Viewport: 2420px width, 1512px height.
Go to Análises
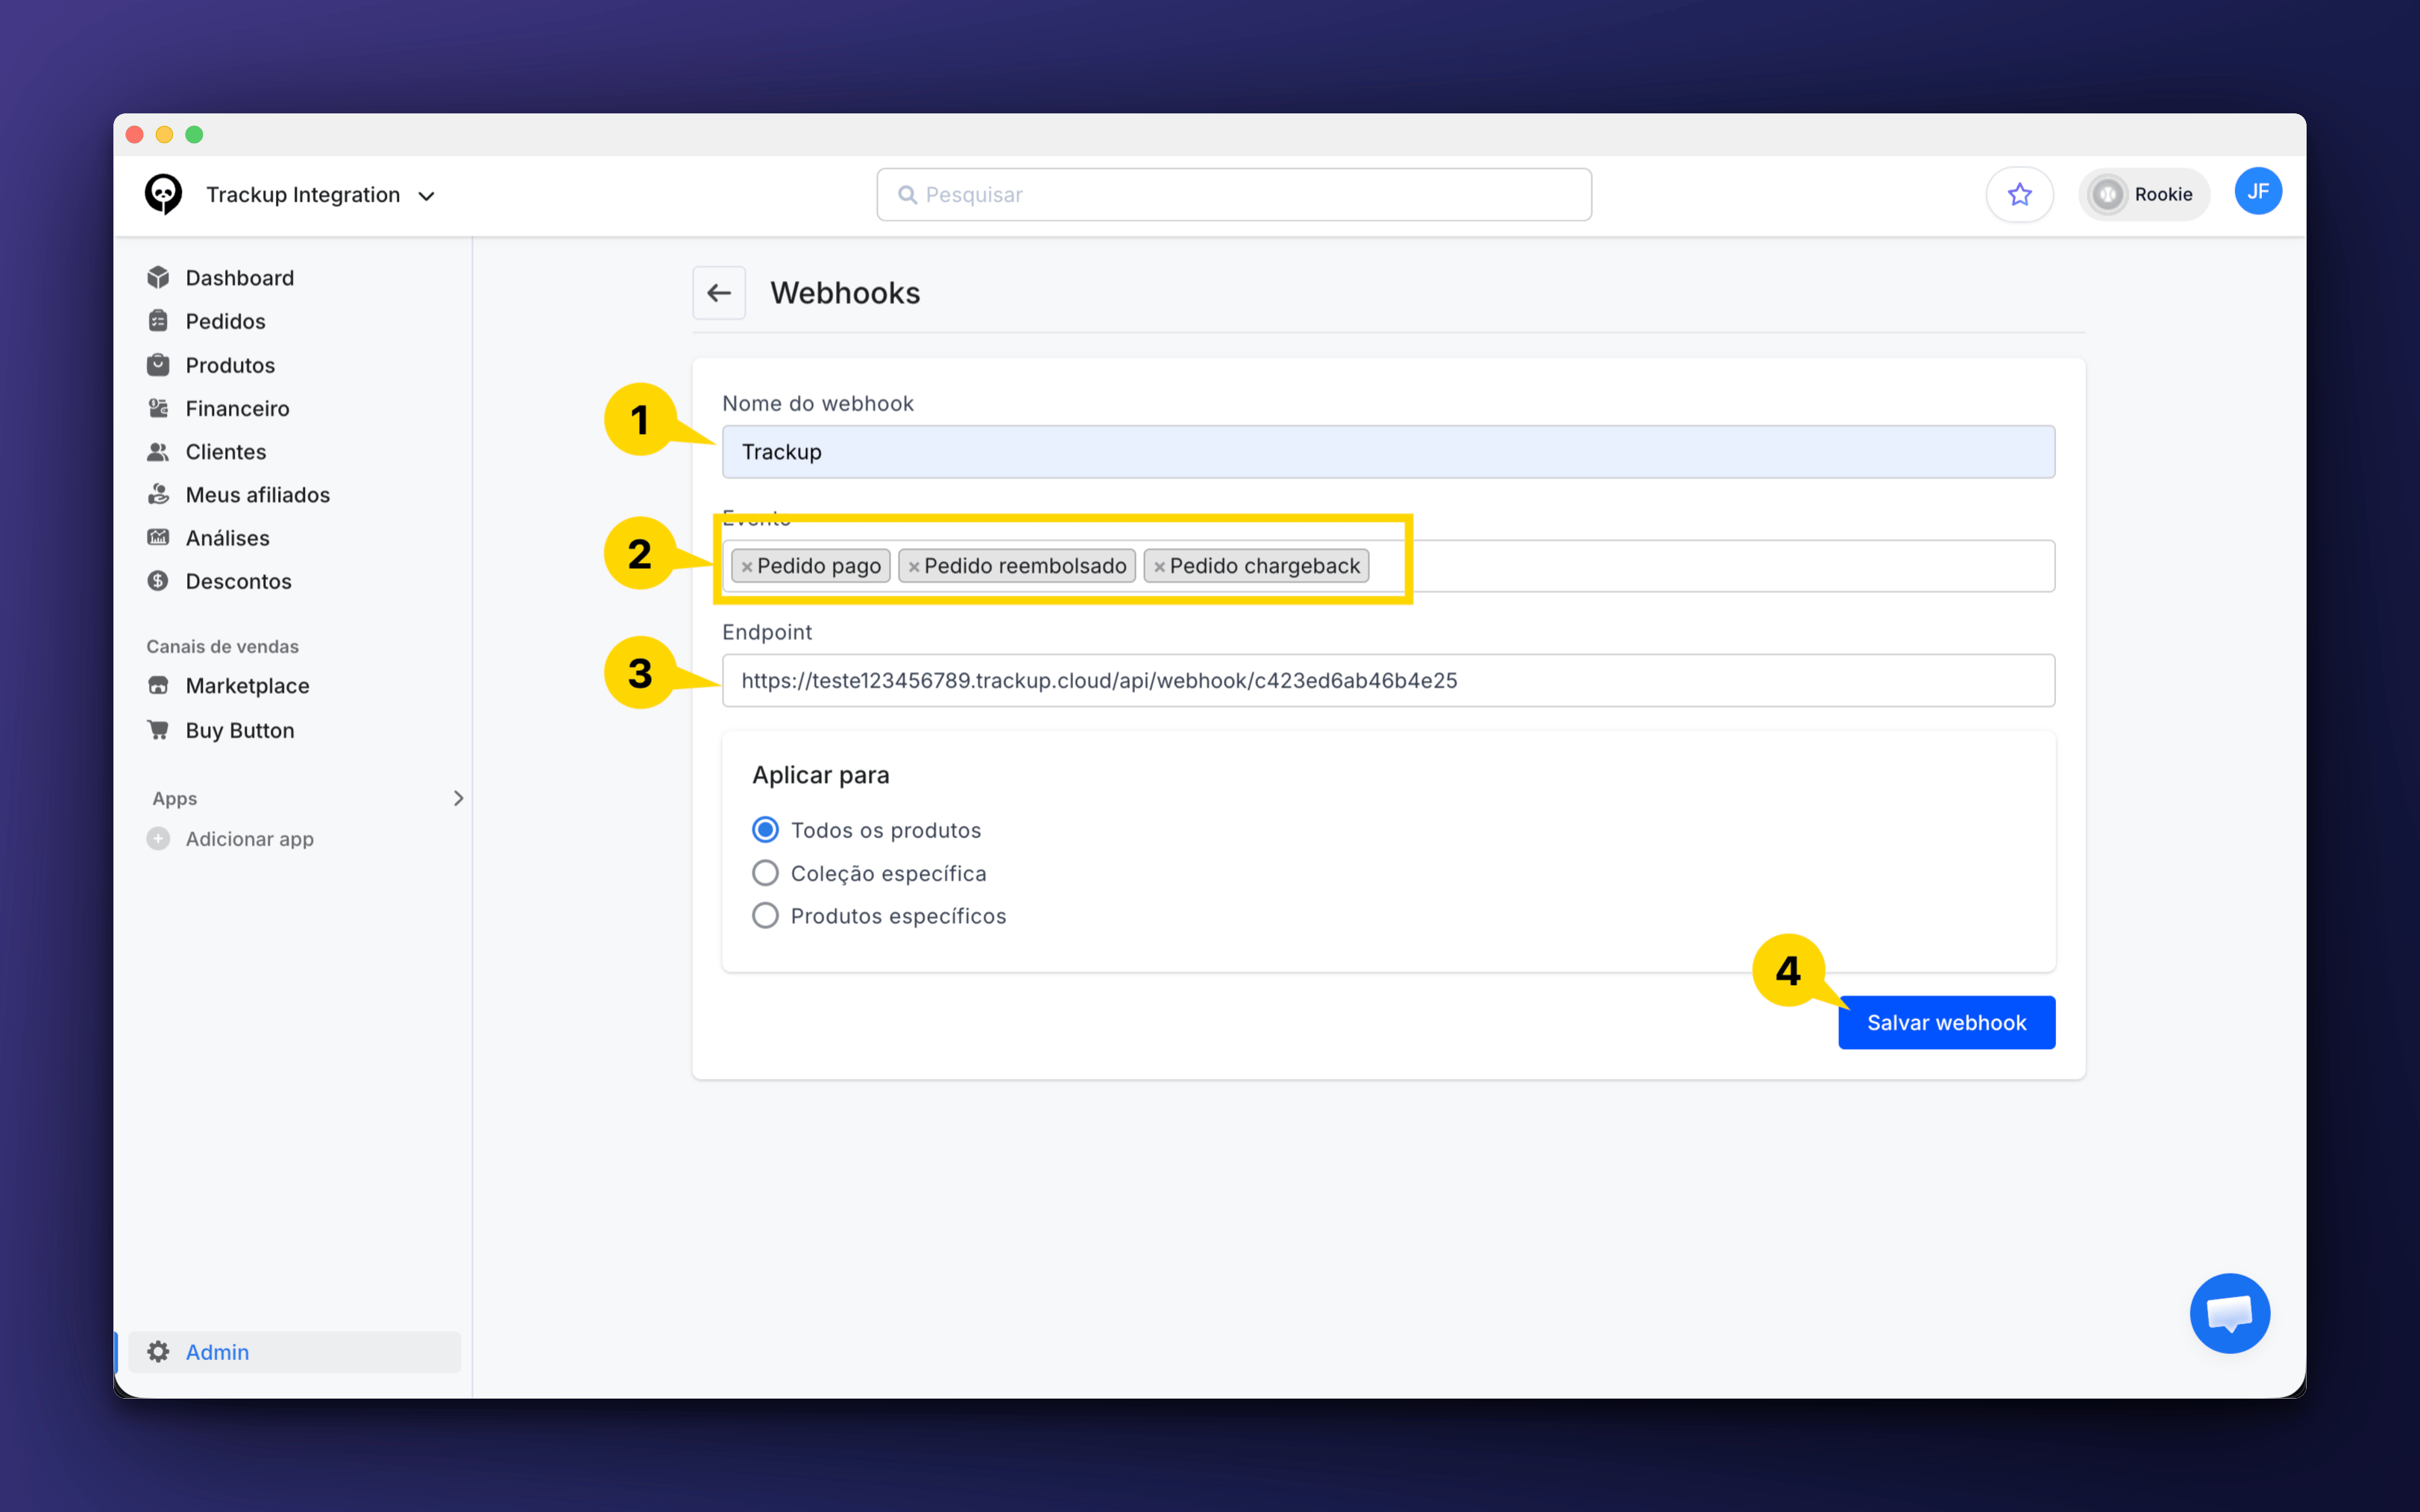click(x=227, y=538)
